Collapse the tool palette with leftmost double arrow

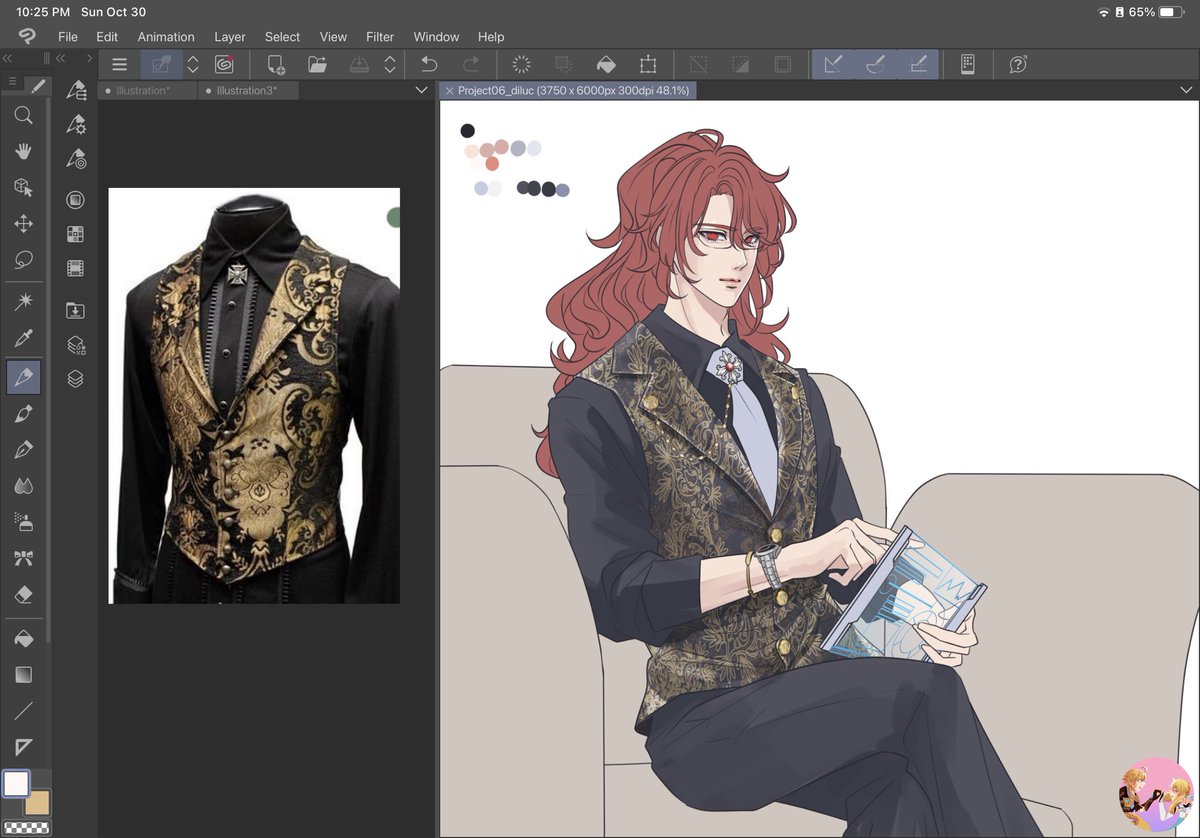[x=8, y=58]
